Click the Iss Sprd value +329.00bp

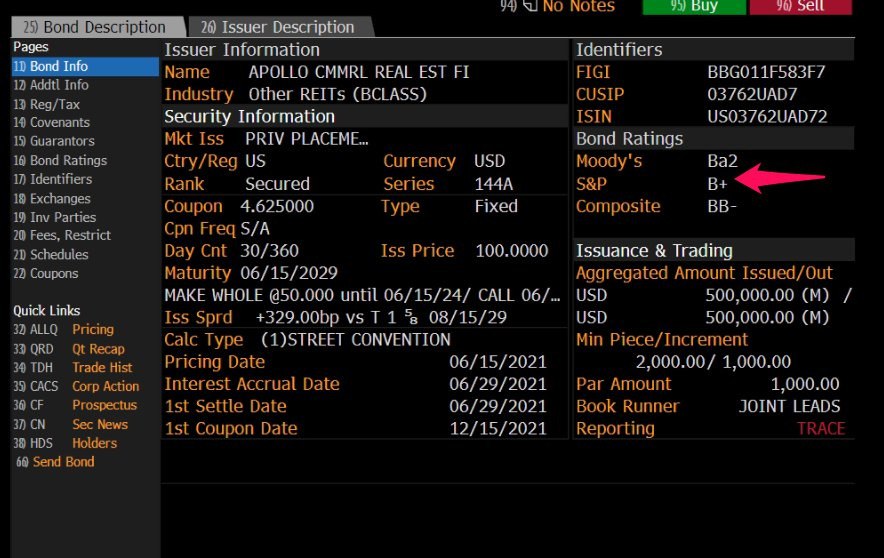click(x=297, y=317)
